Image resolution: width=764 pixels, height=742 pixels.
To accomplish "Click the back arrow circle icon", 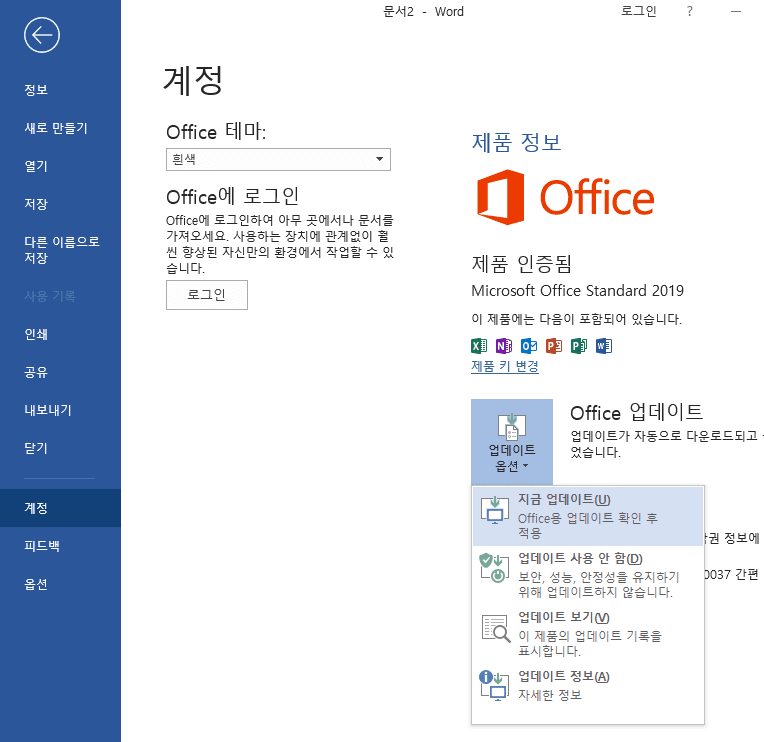I will pos(42,35).
